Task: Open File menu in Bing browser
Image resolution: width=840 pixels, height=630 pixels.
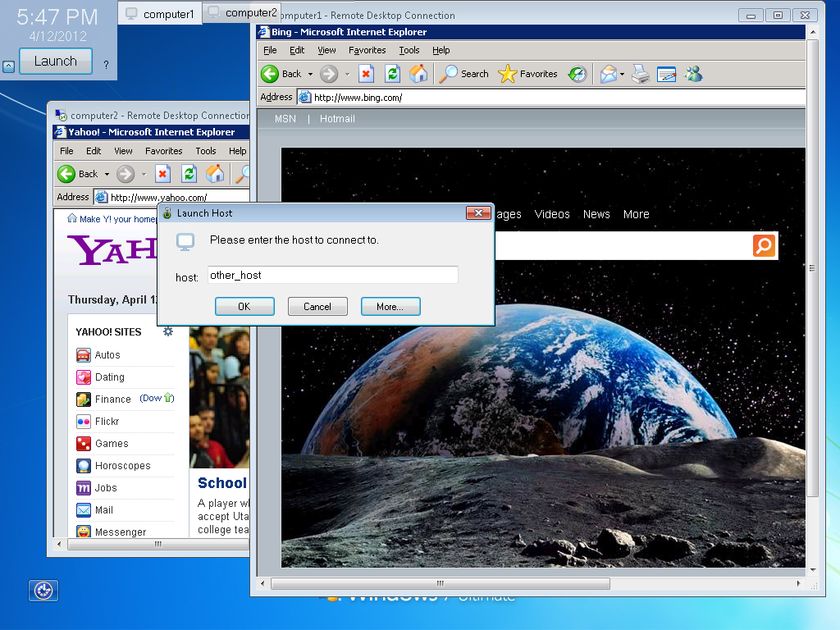Action: point(270,50)
